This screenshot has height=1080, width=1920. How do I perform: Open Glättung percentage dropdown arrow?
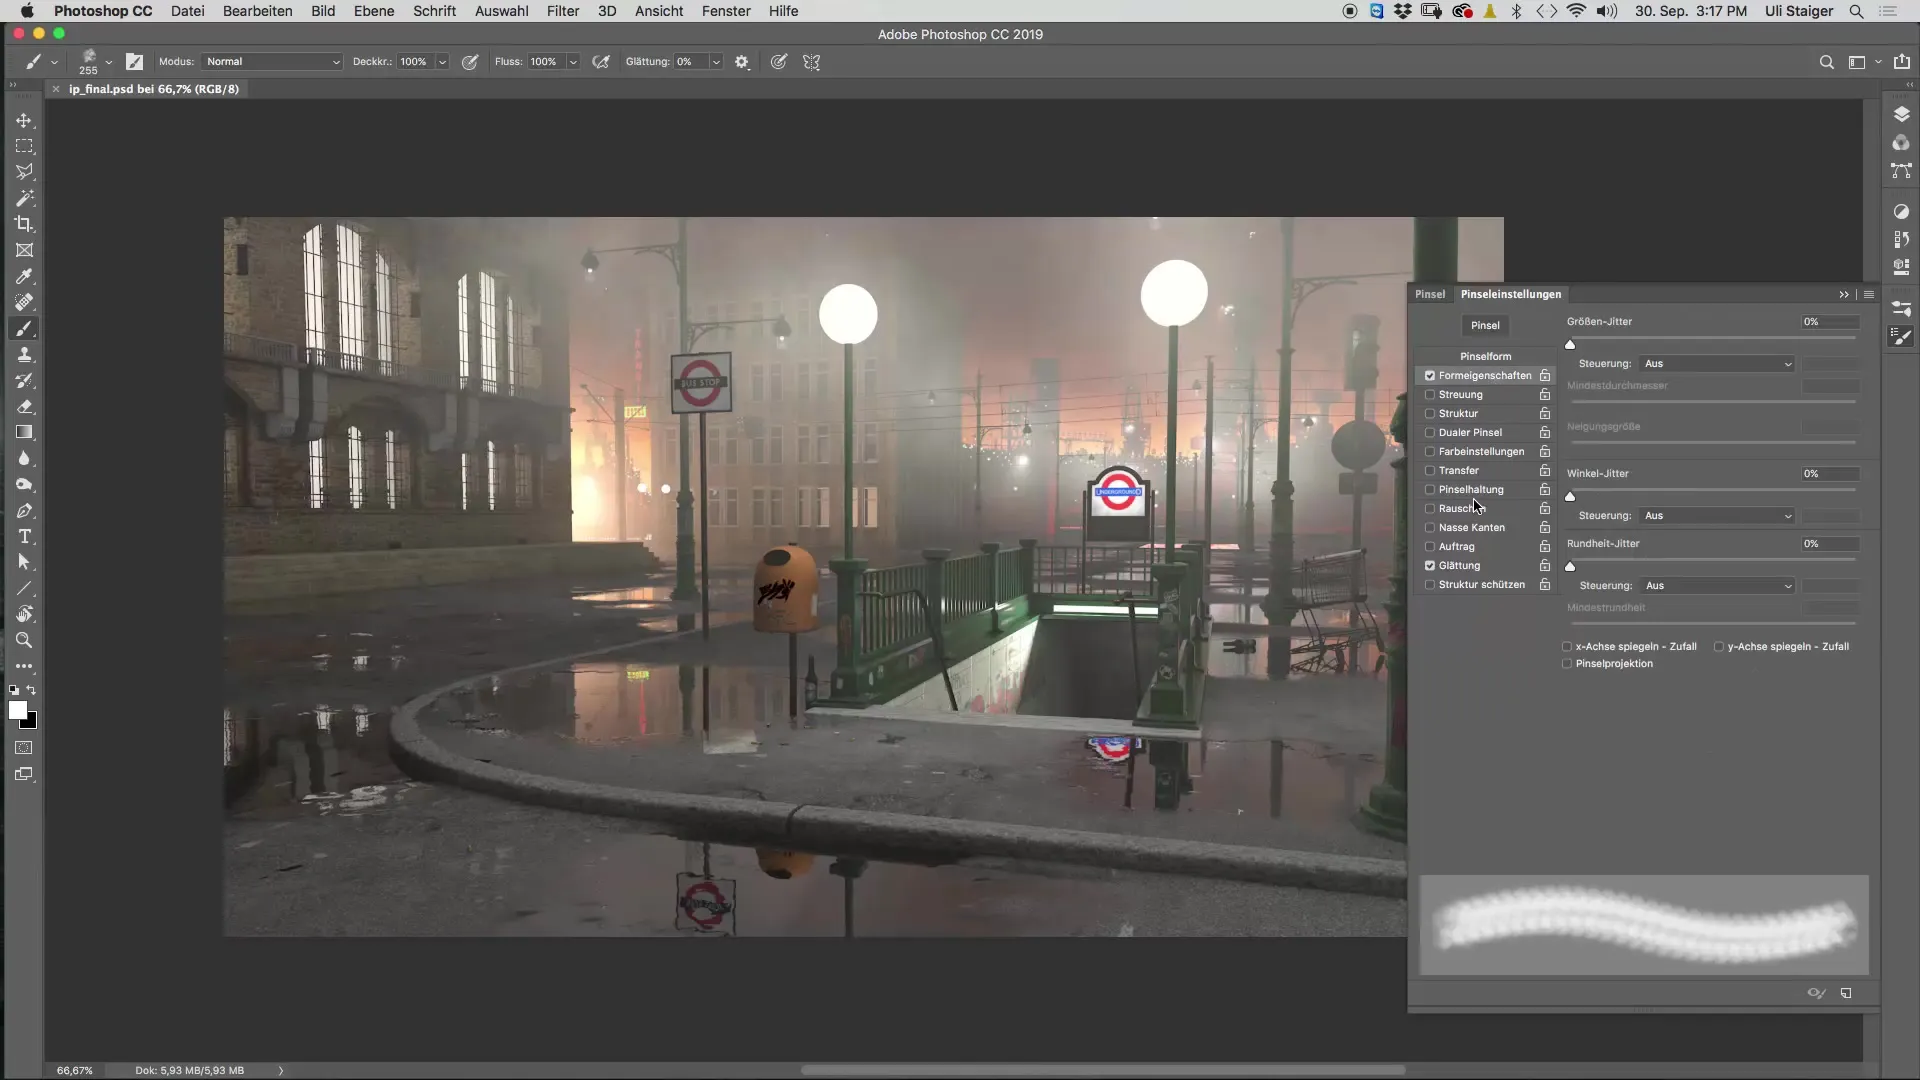tap(716, 62)
